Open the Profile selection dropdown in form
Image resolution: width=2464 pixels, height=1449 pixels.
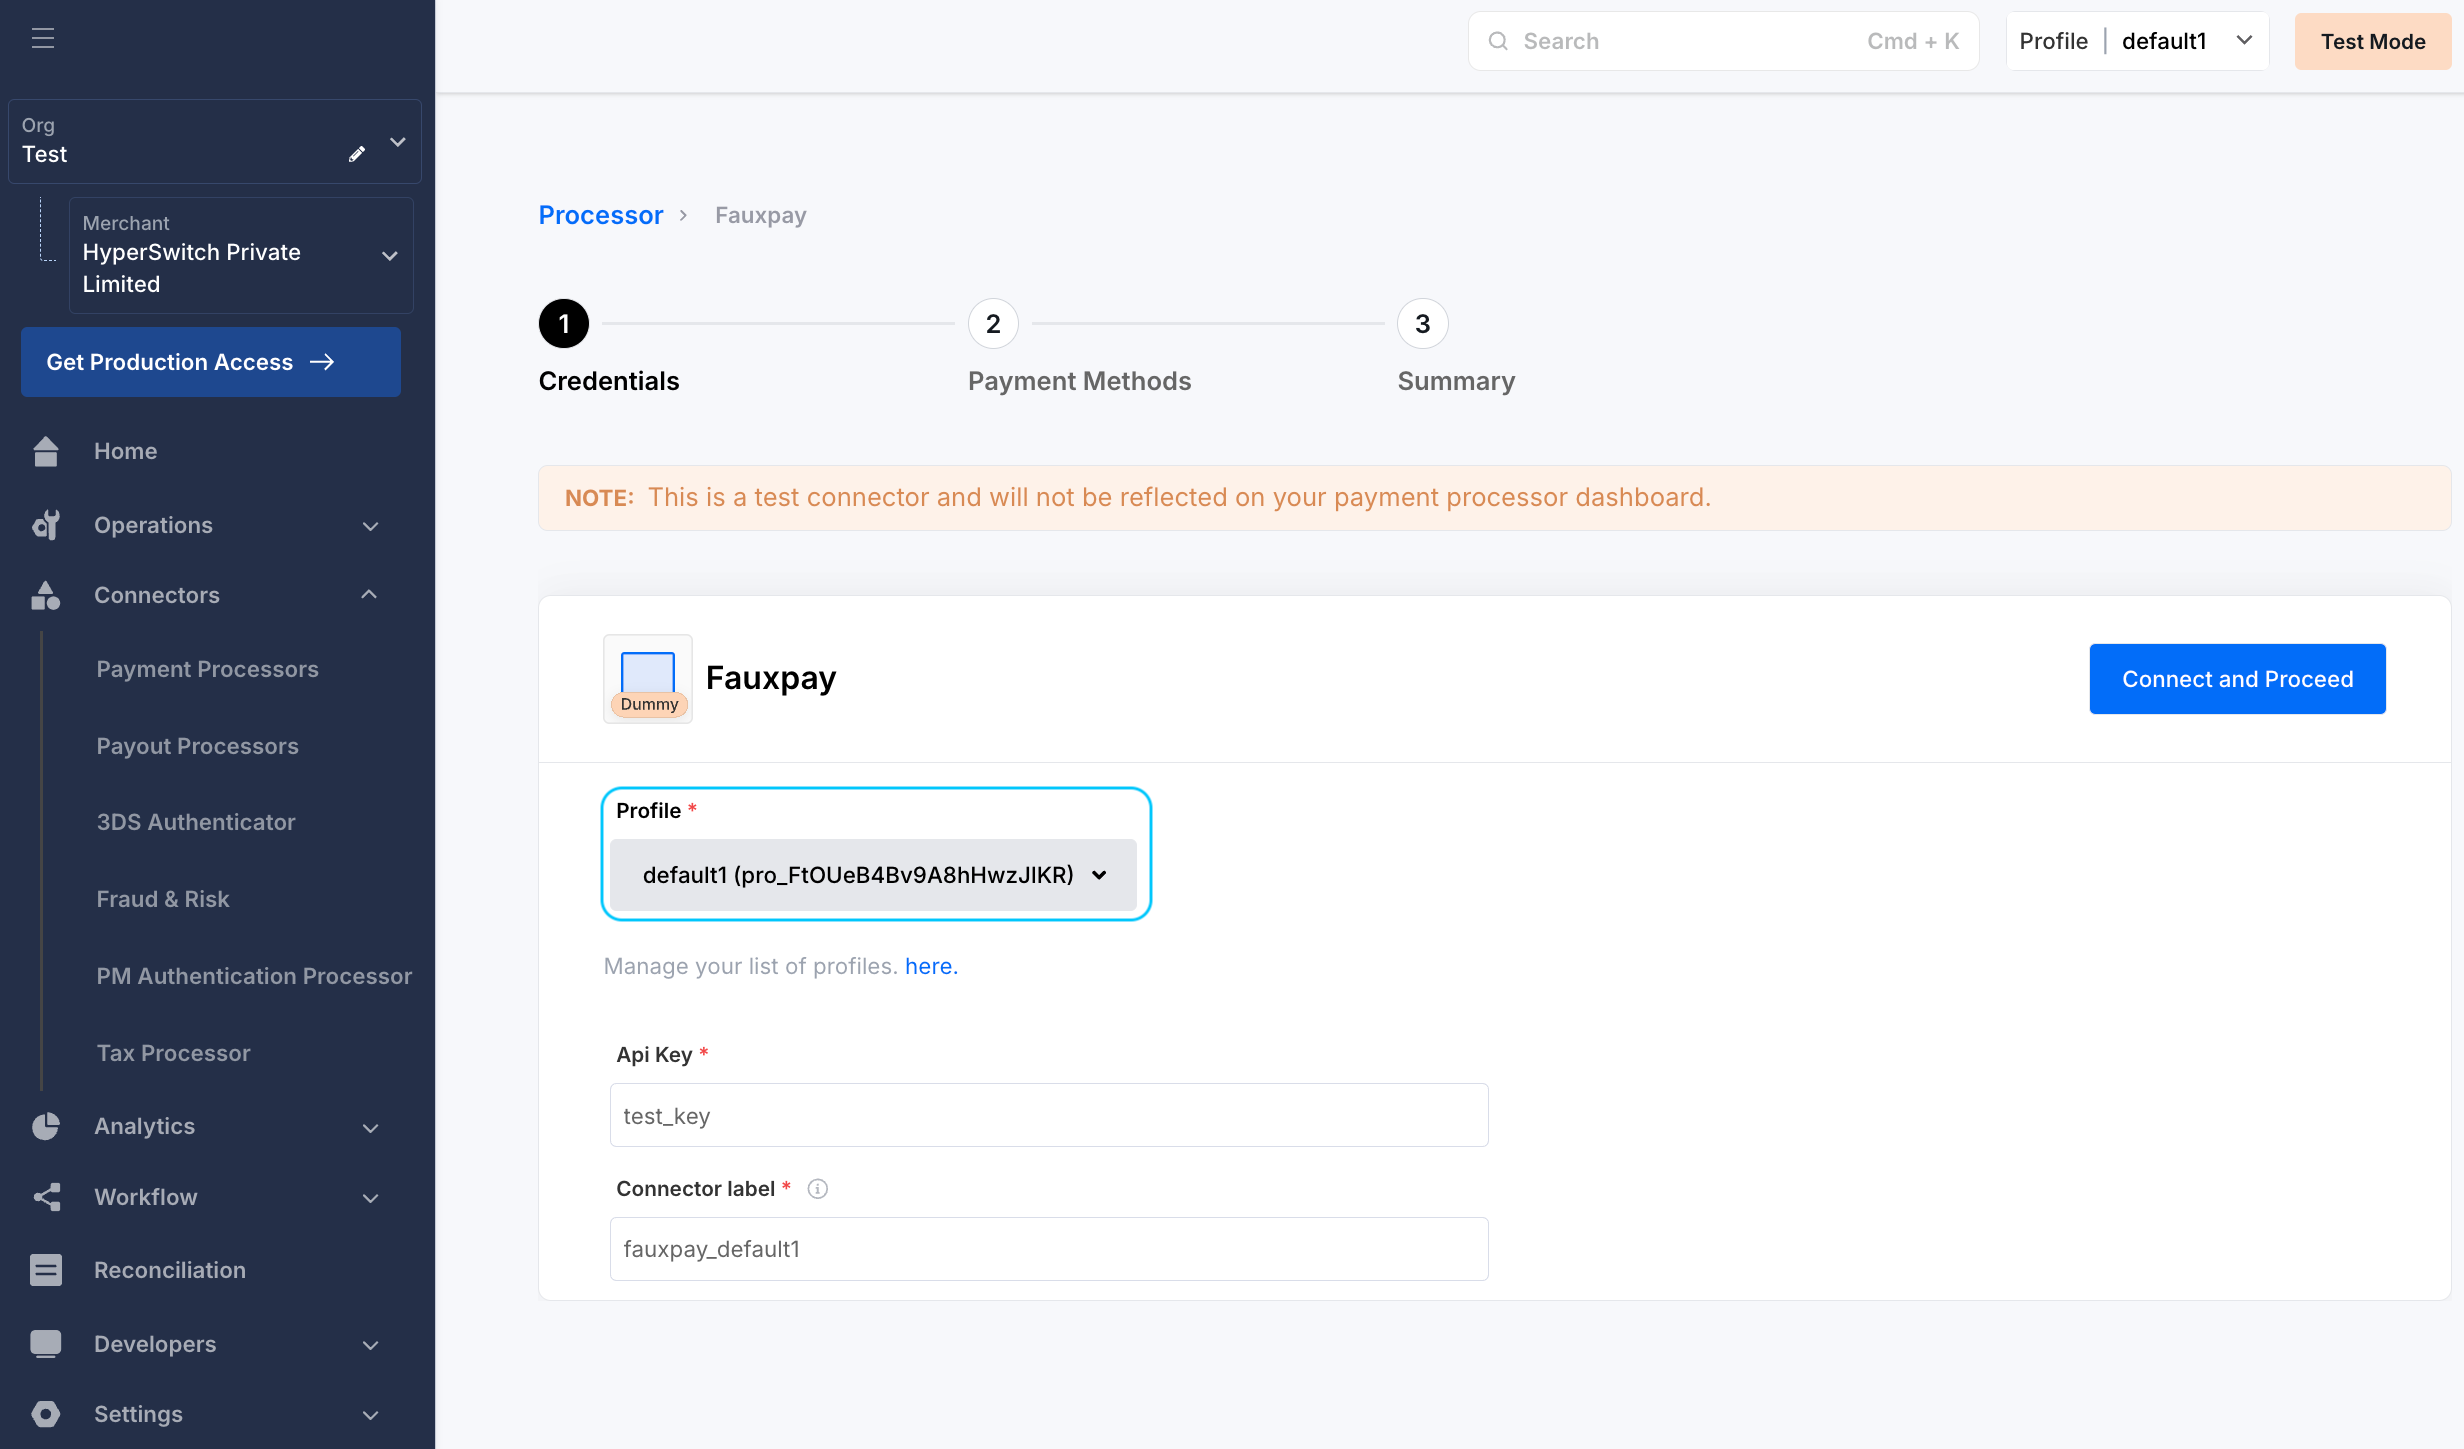[873, 875]
